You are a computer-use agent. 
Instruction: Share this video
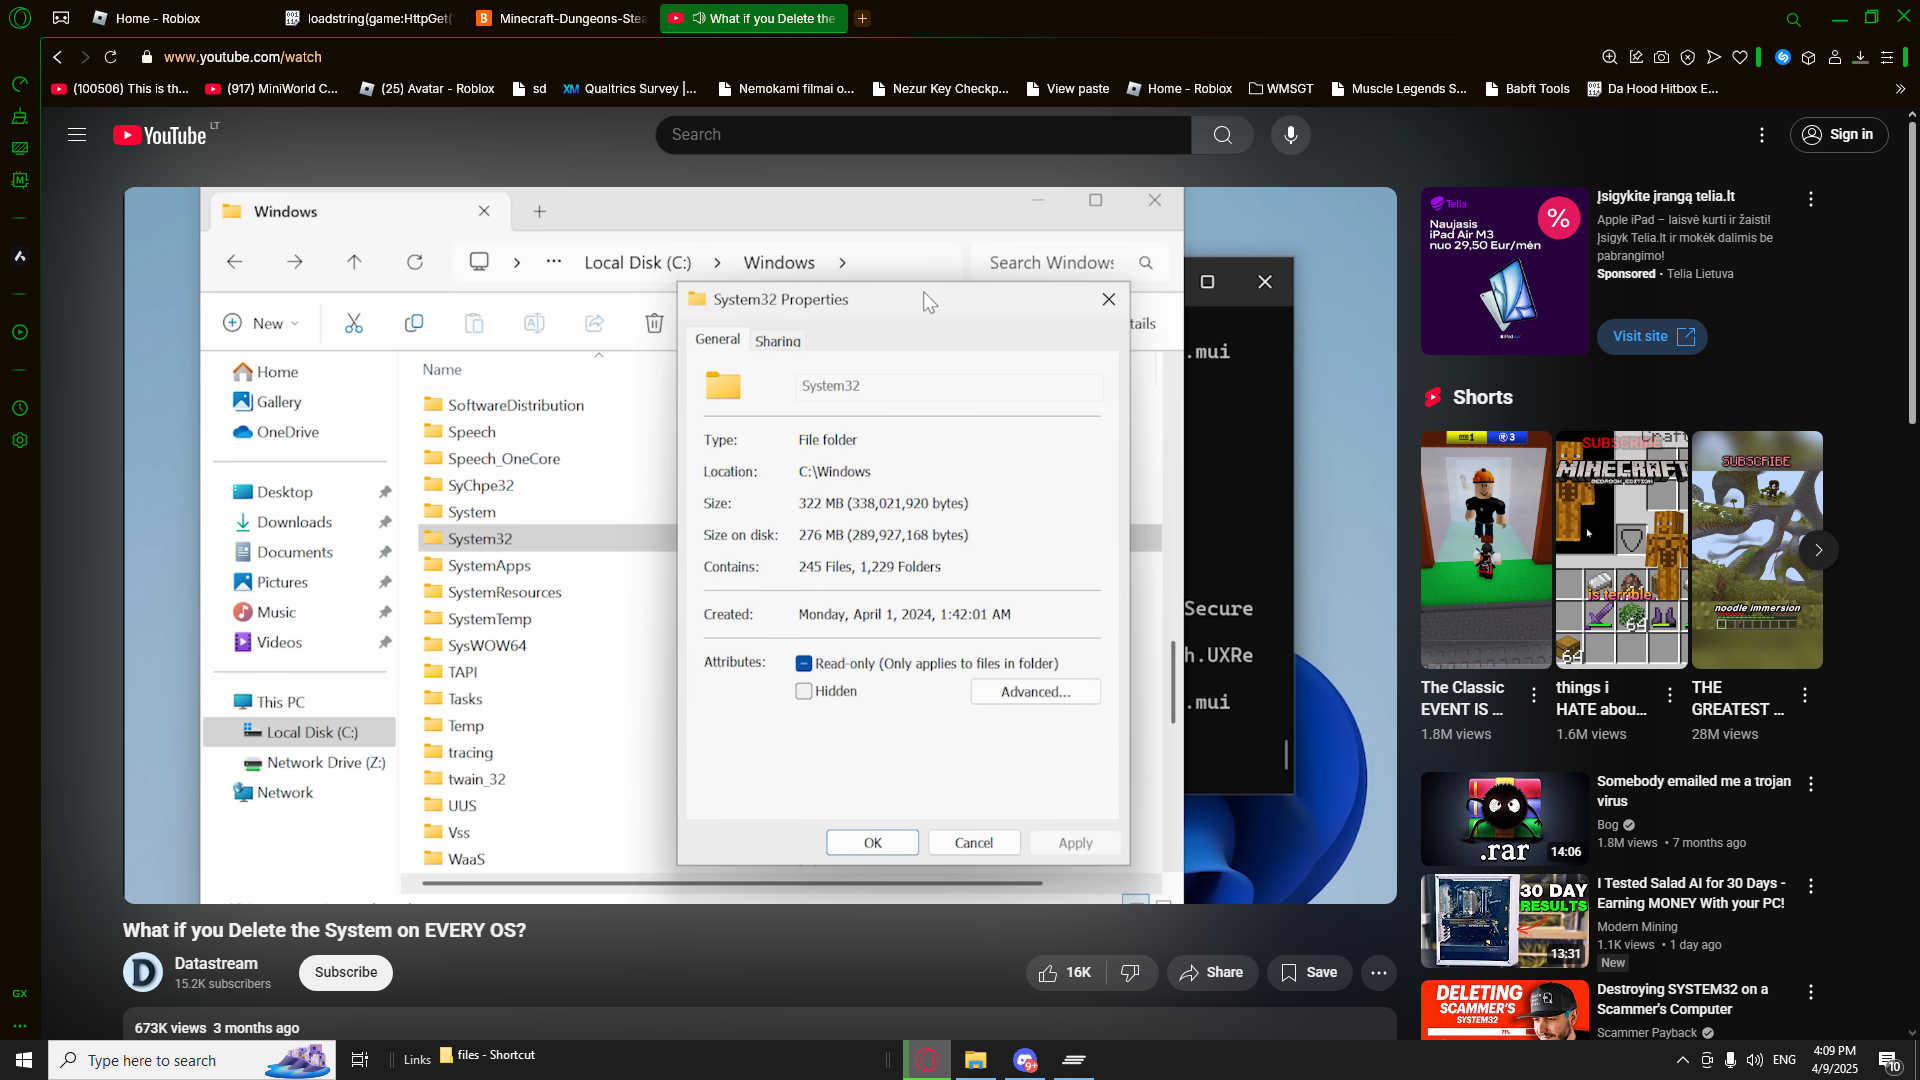click(1212, 973)
